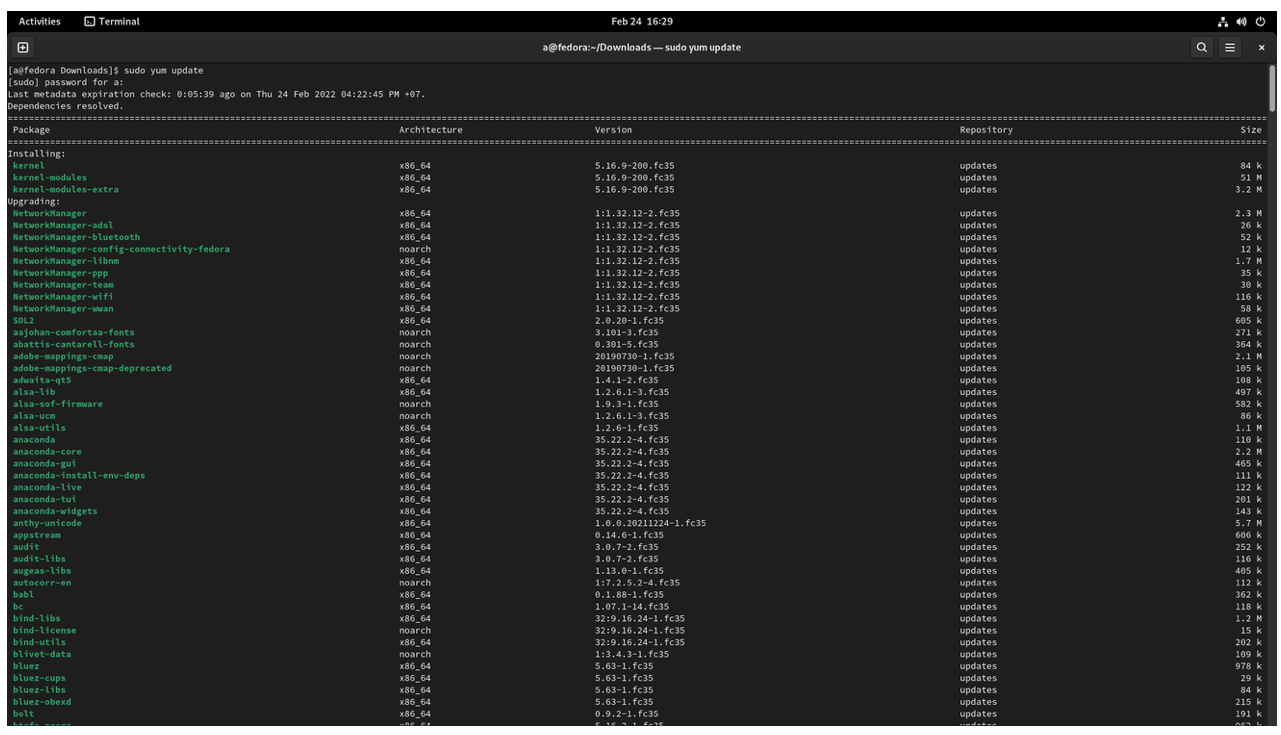Select the kernel package name

click(28, 166)
